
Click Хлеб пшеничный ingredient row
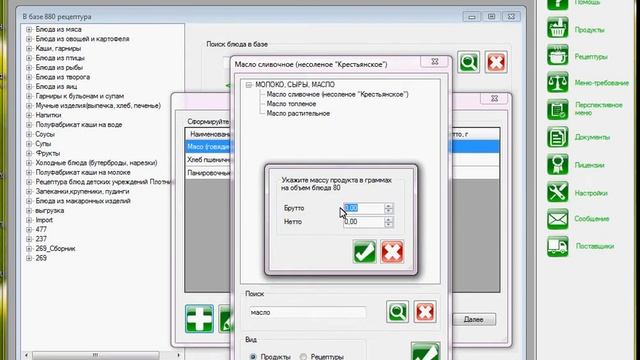(207, 160)
